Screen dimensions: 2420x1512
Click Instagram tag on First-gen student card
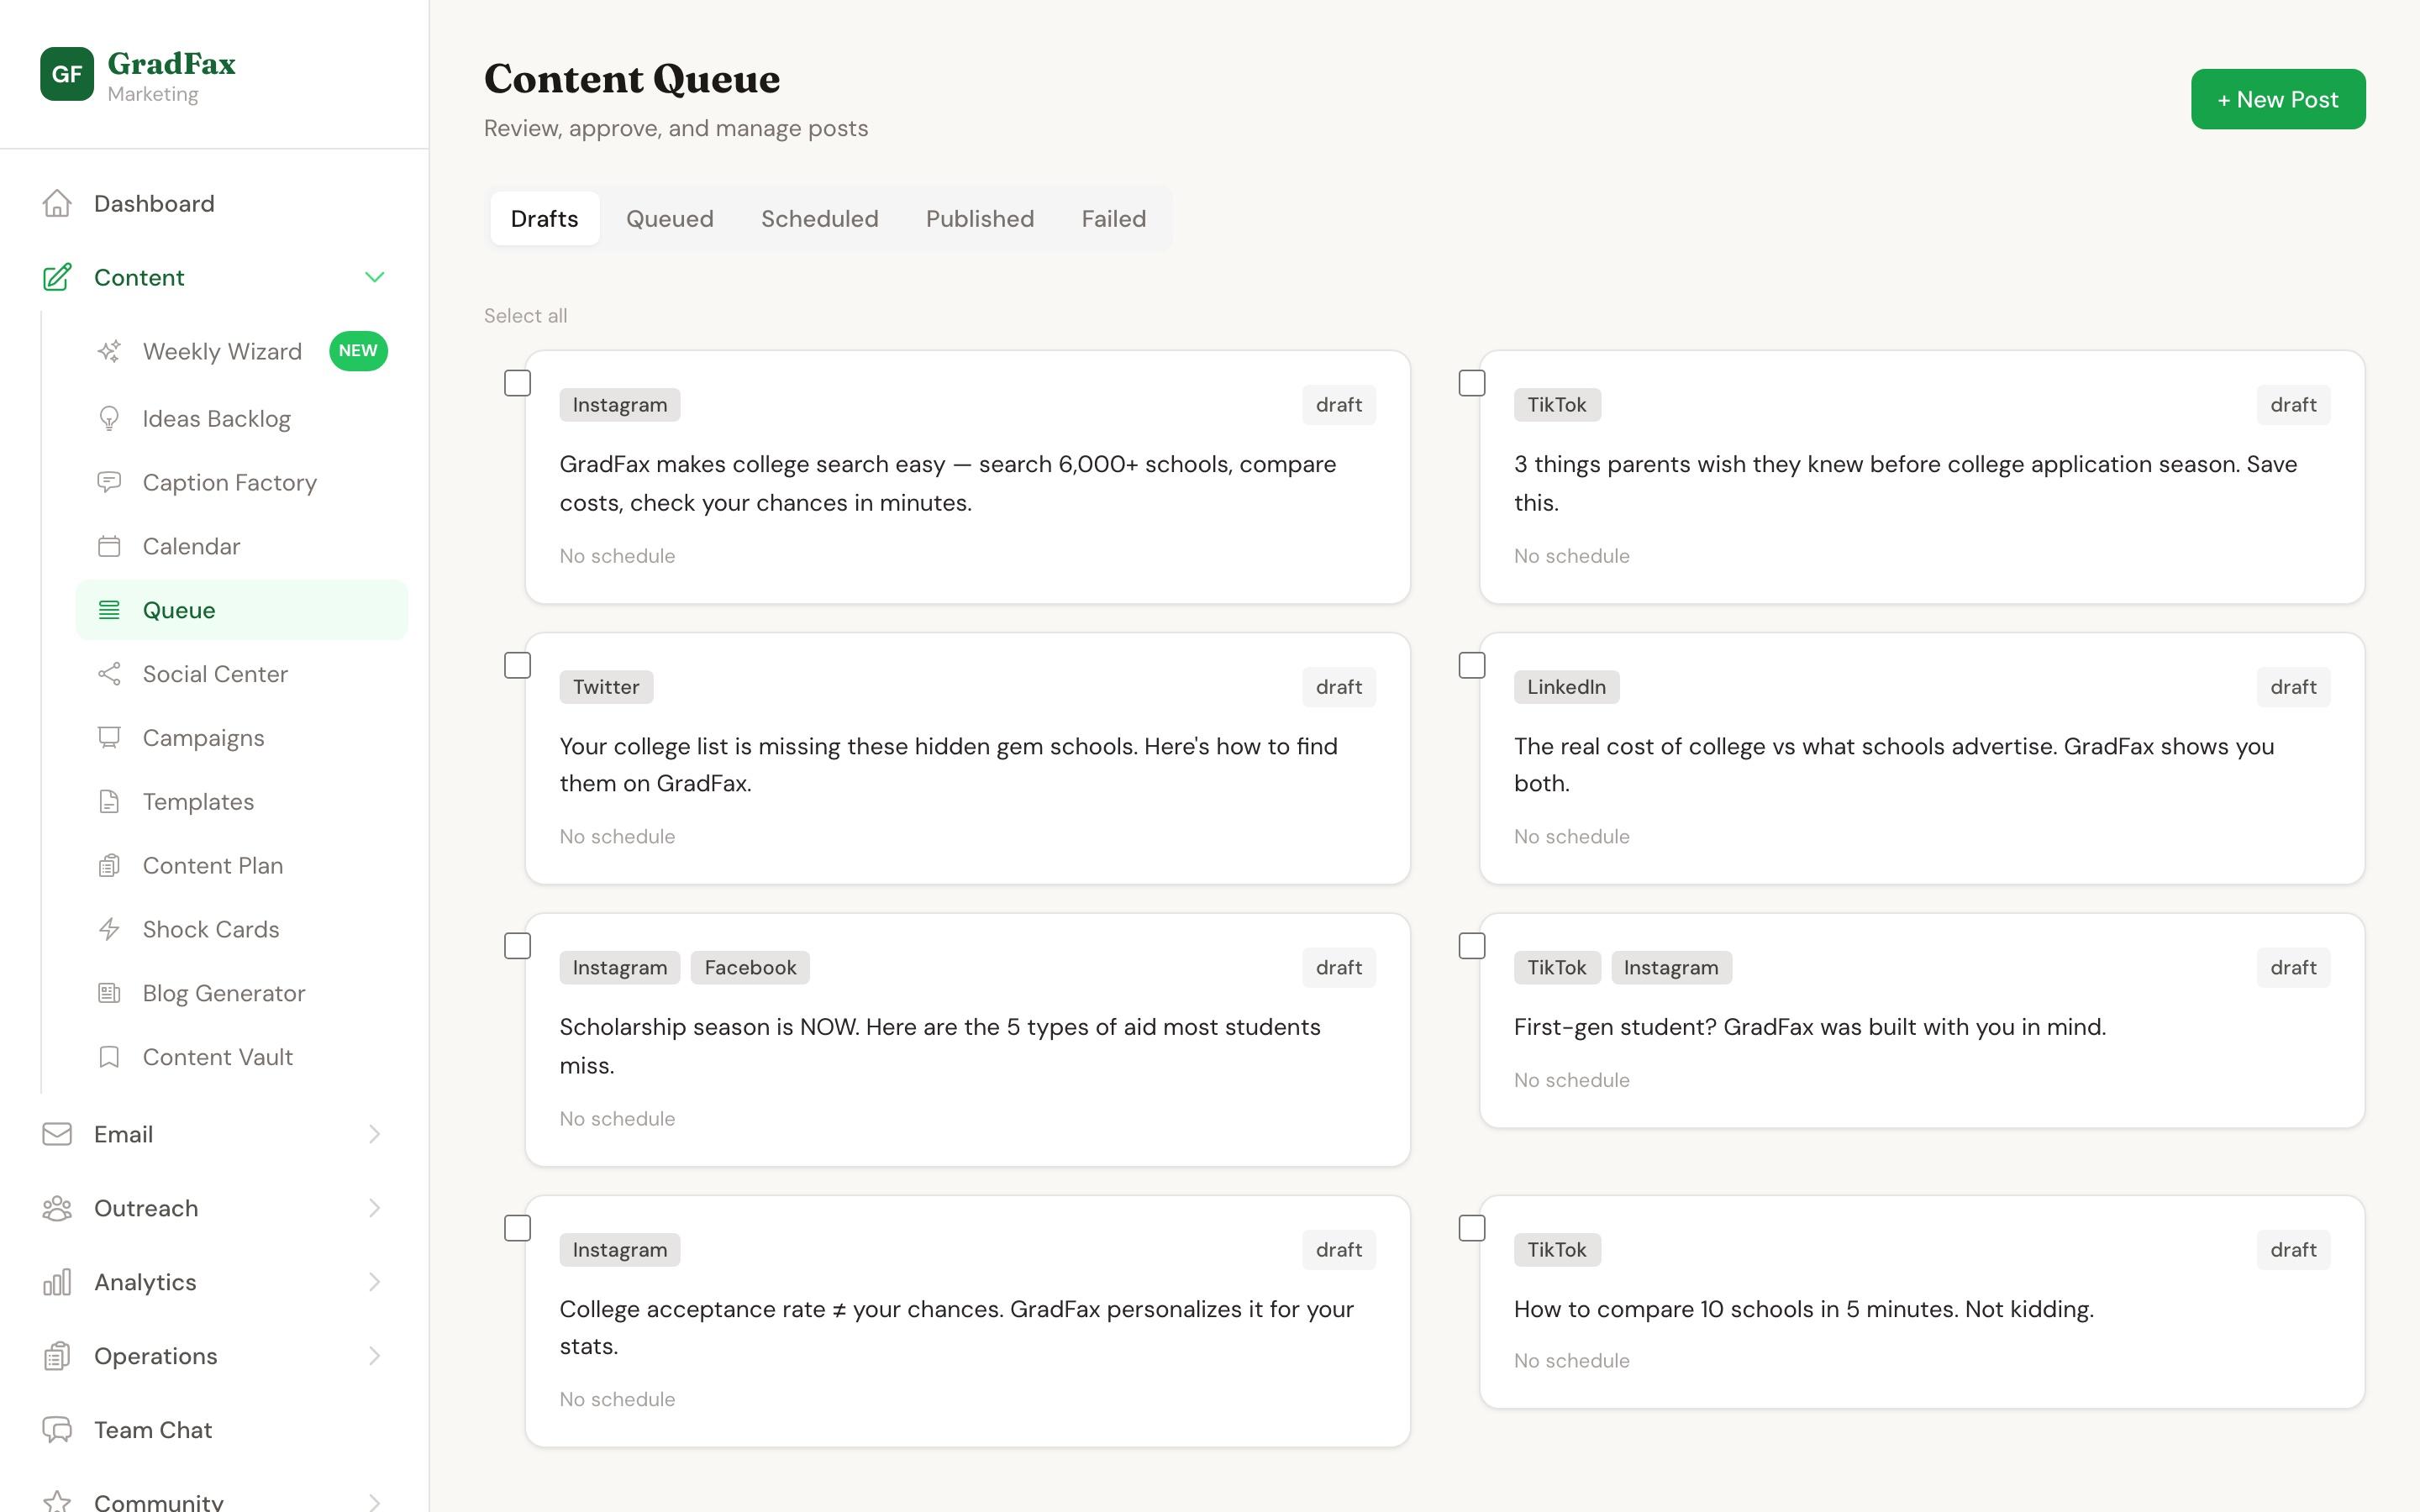pyautogui.click(x=1671, y=967)
